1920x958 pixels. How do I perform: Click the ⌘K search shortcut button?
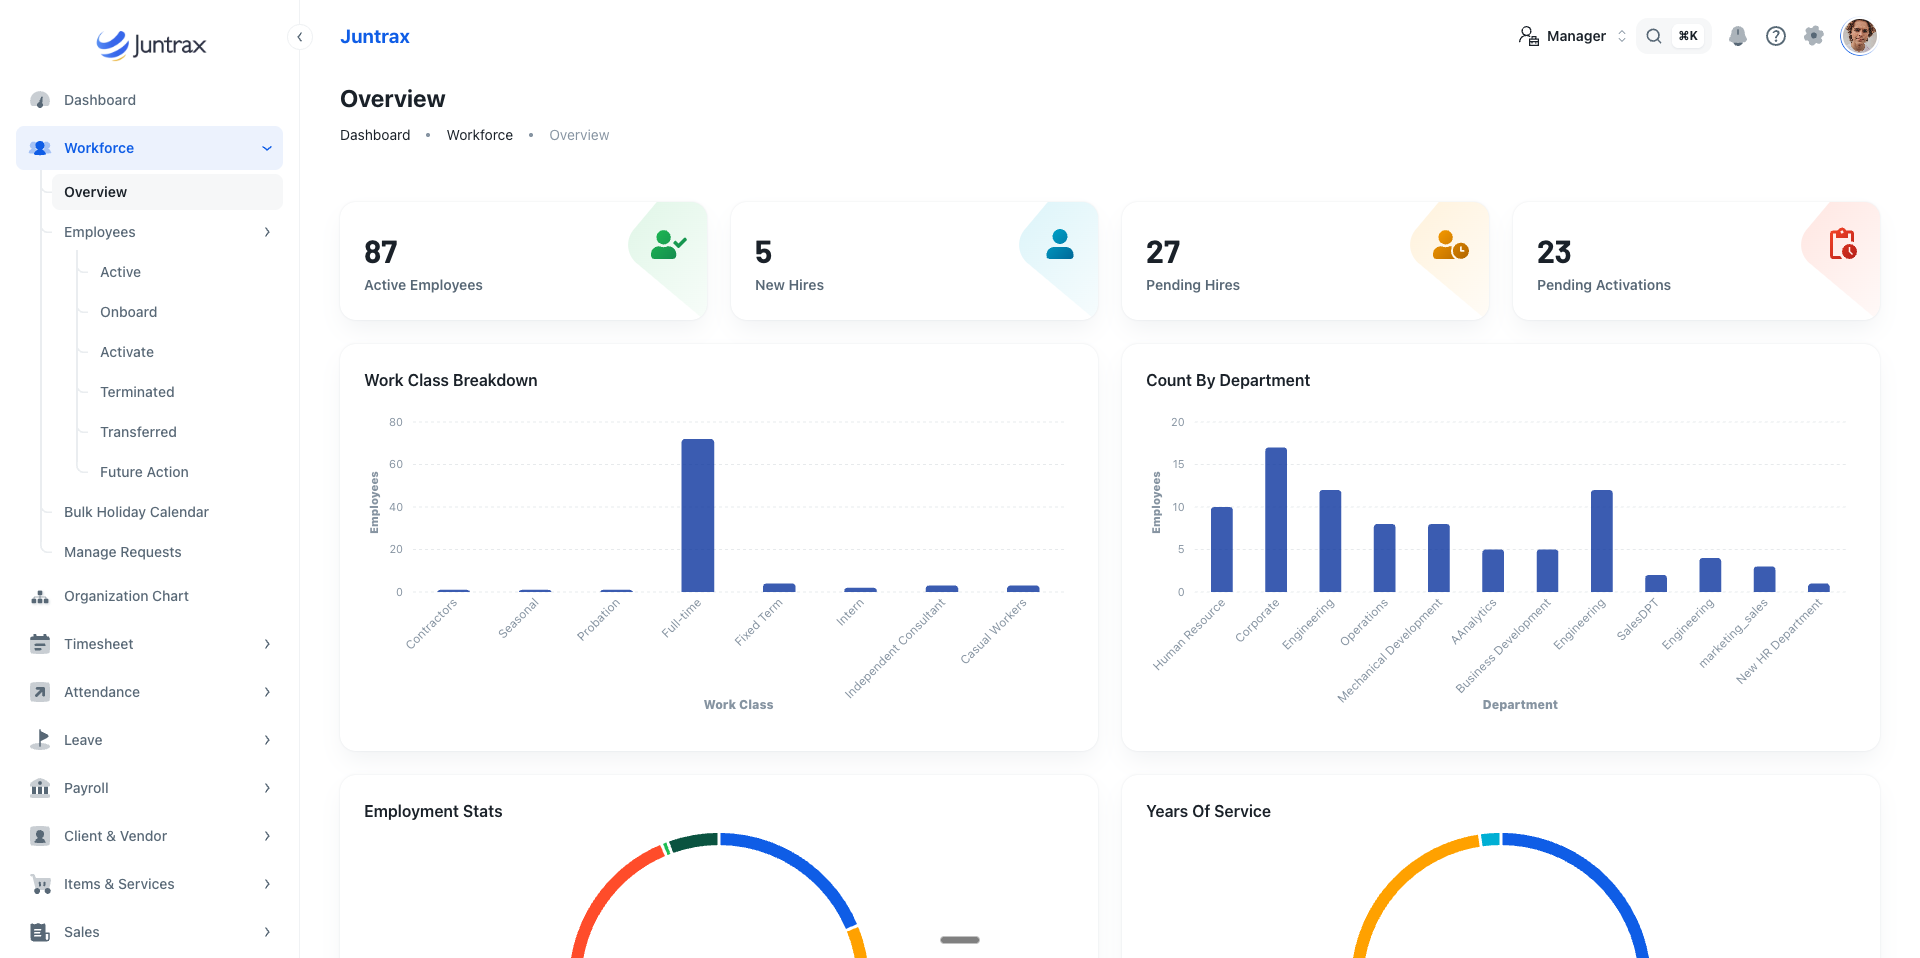pos(1688,36)
